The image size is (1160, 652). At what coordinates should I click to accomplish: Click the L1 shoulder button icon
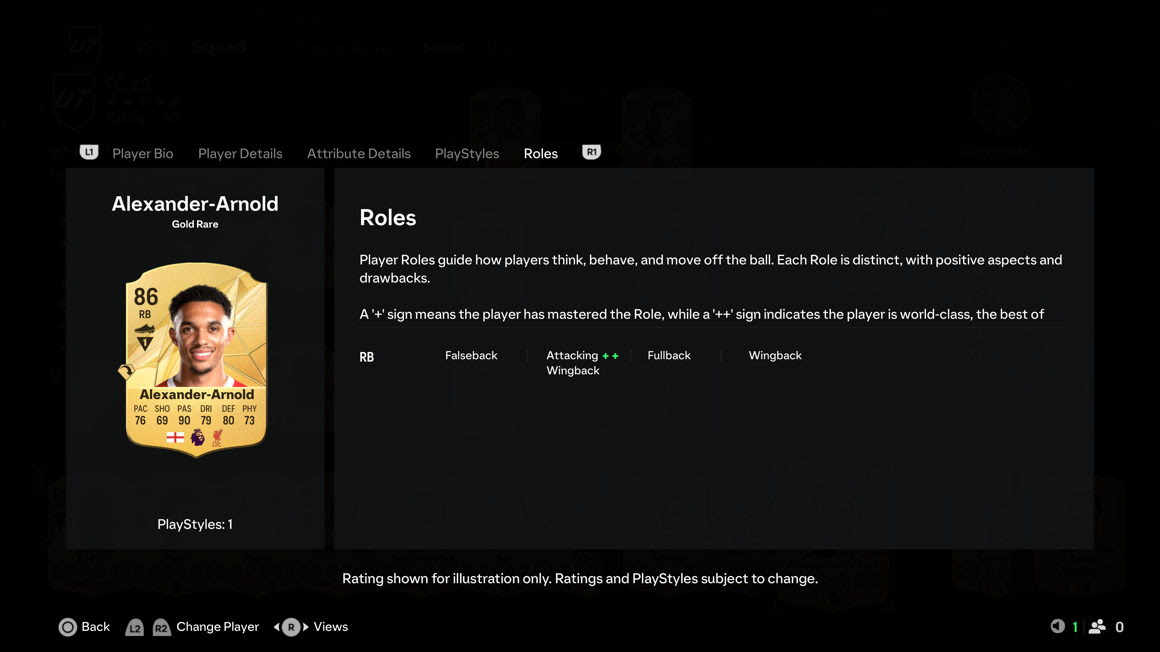(x=89, y=152)
